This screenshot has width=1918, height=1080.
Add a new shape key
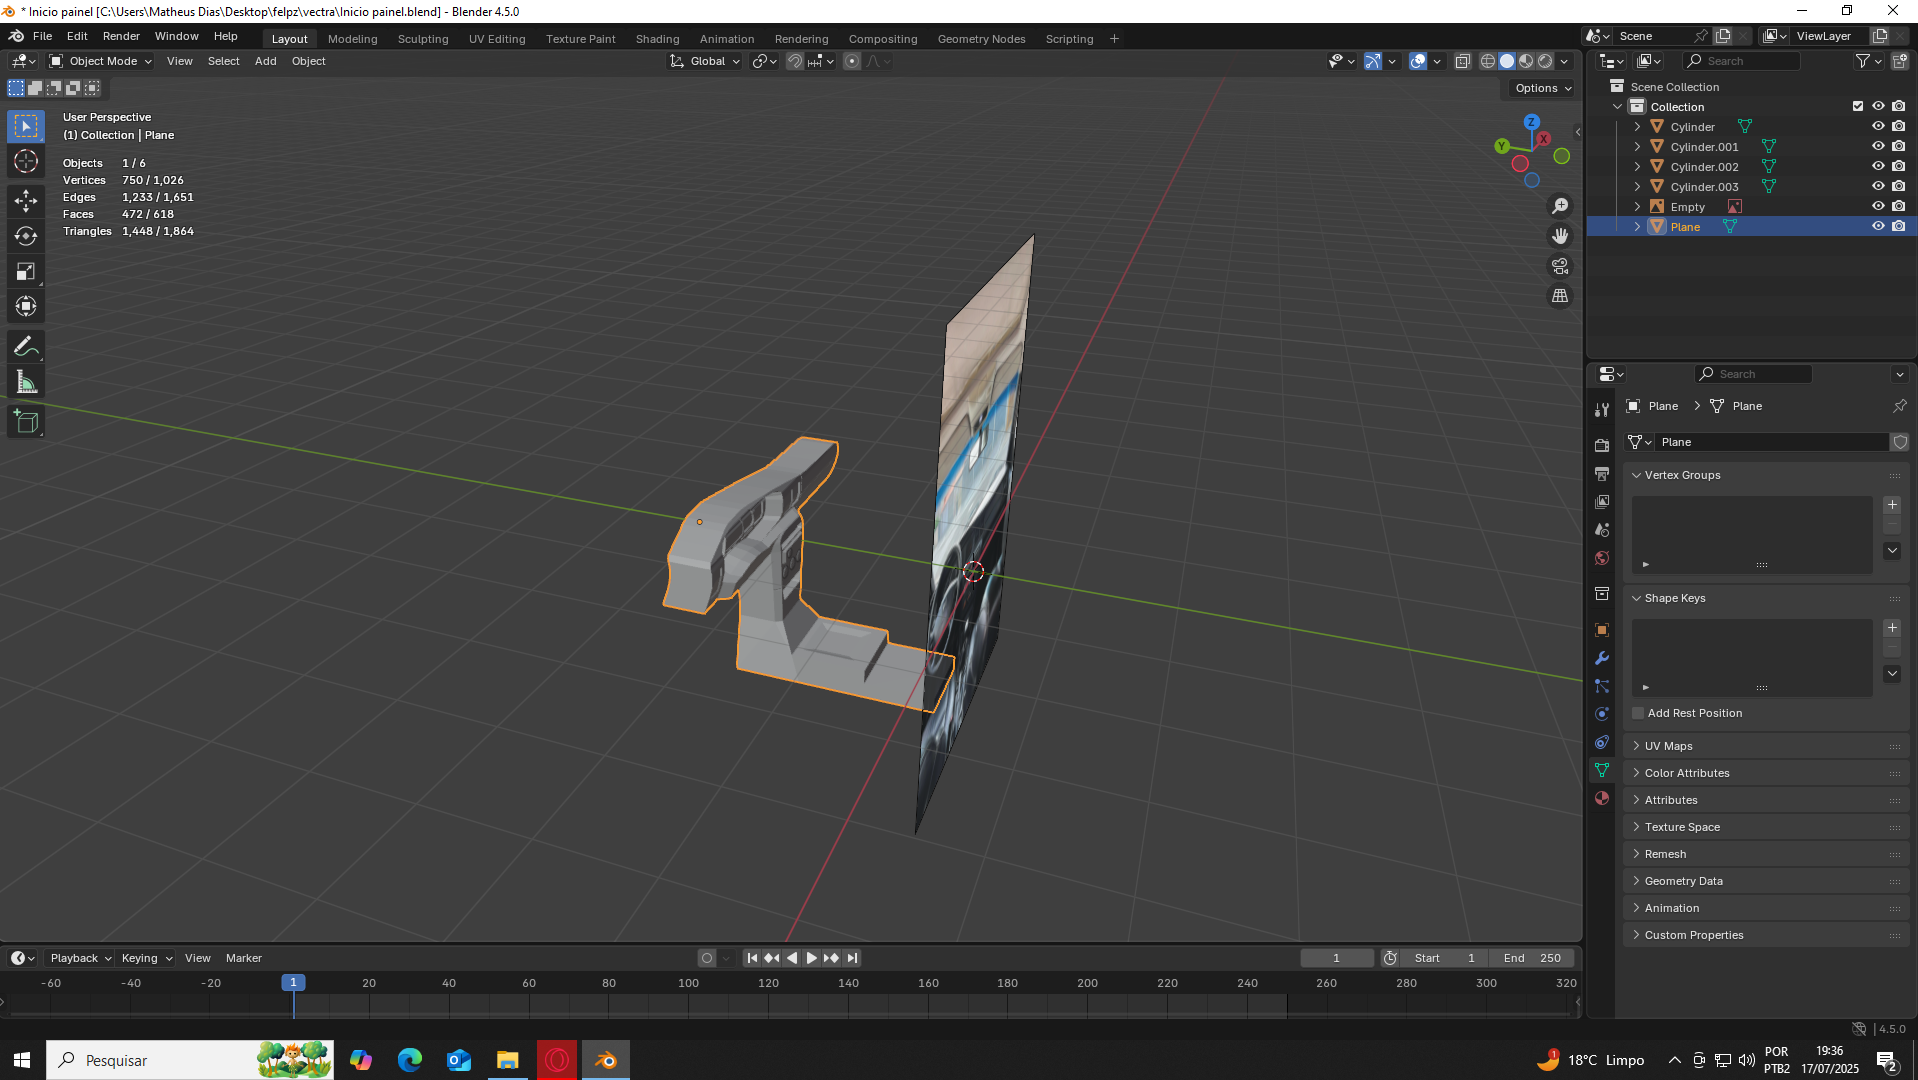point(1892,628)
